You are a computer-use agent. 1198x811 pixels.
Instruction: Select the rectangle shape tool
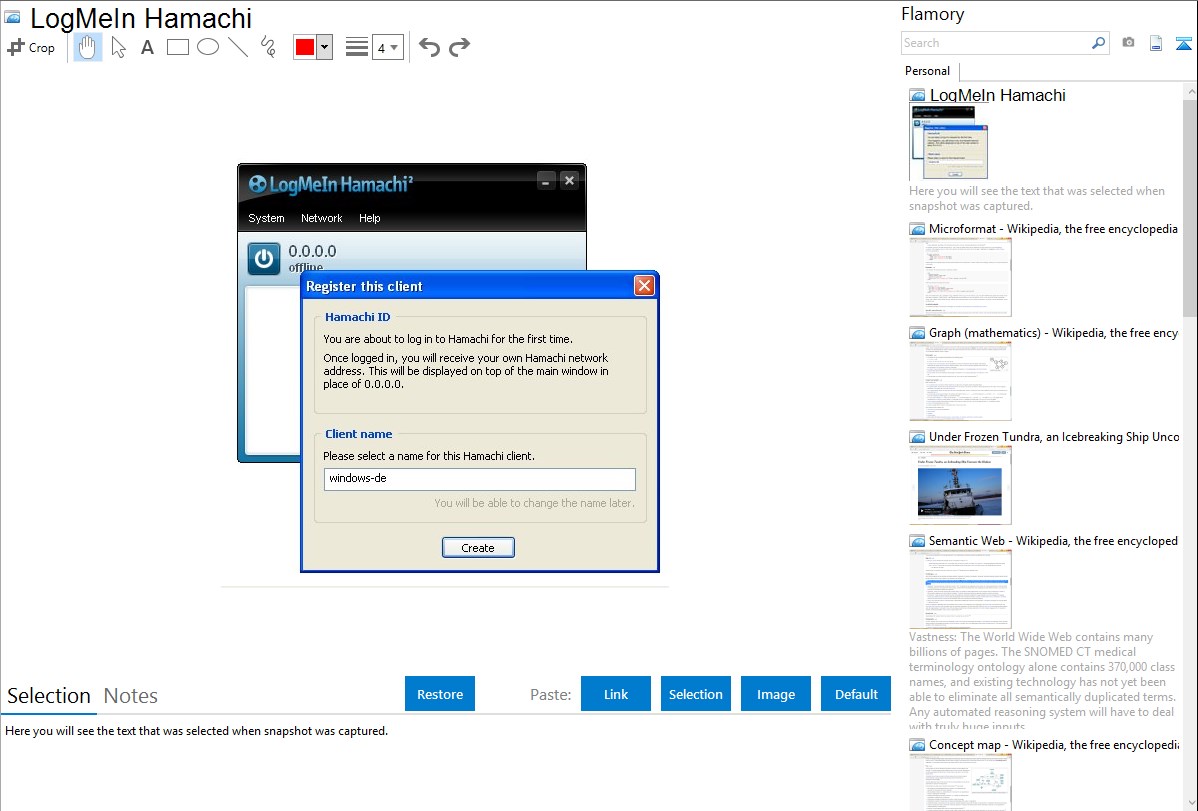point(177,47)
